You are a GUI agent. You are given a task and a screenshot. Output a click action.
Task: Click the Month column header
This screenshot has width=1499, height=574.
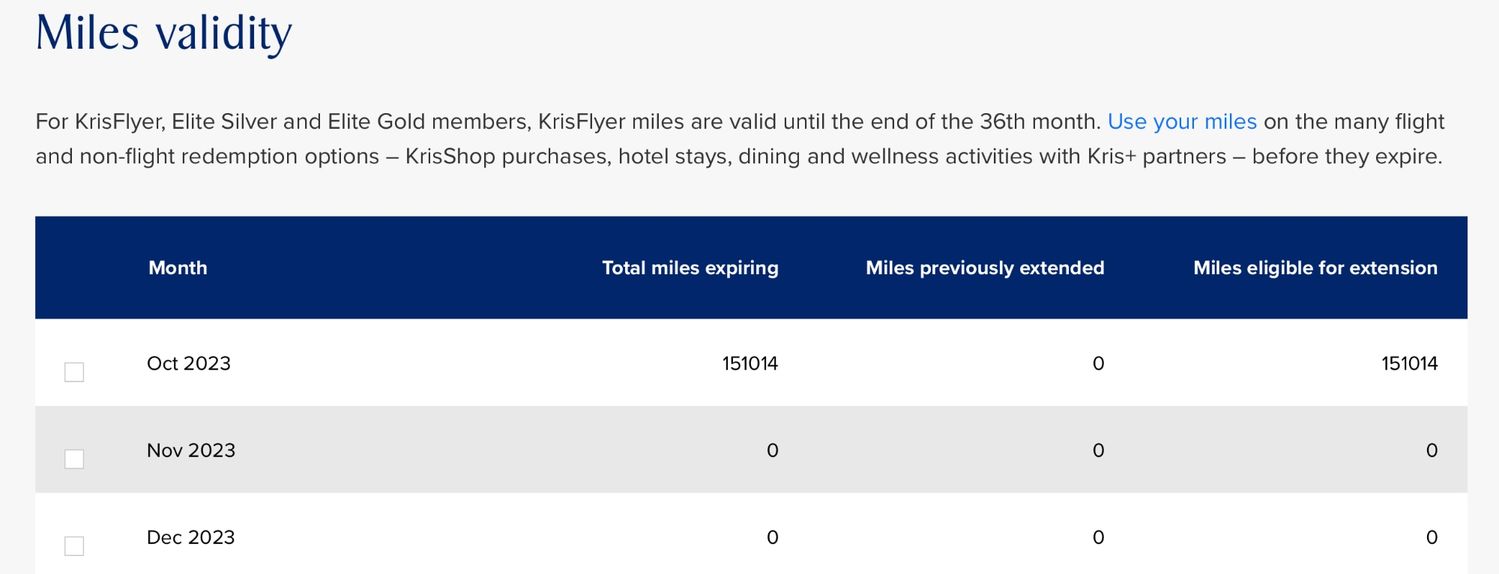[x=178, y=268]
